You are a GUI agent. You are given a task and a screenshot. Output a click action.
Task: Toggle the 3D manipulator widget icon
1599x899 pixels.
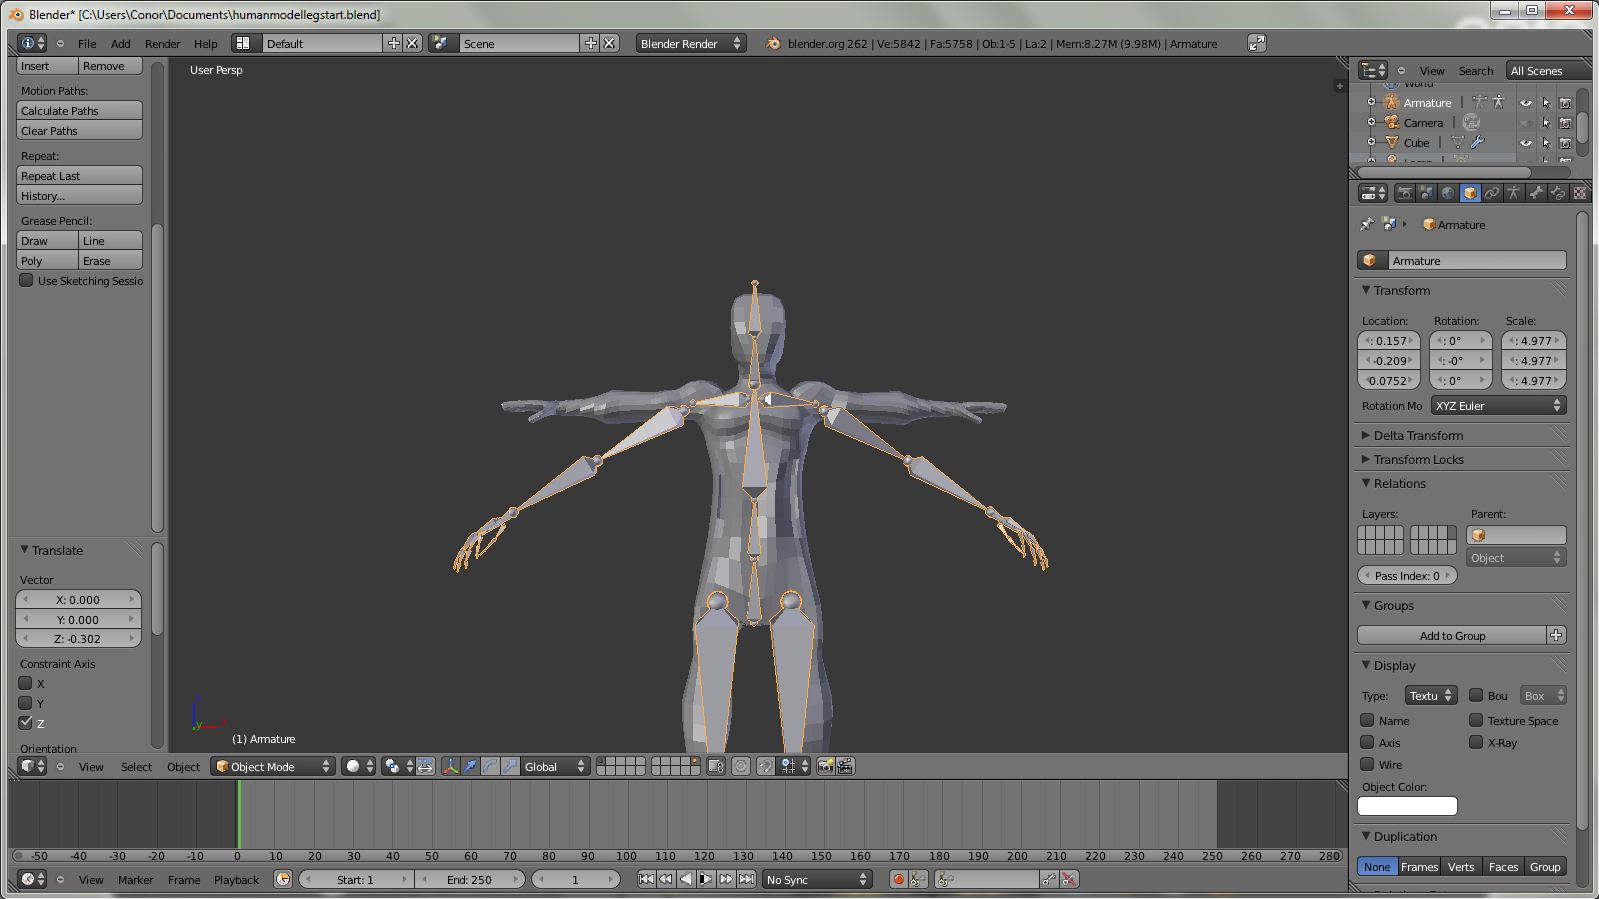(x=450, y=767)
